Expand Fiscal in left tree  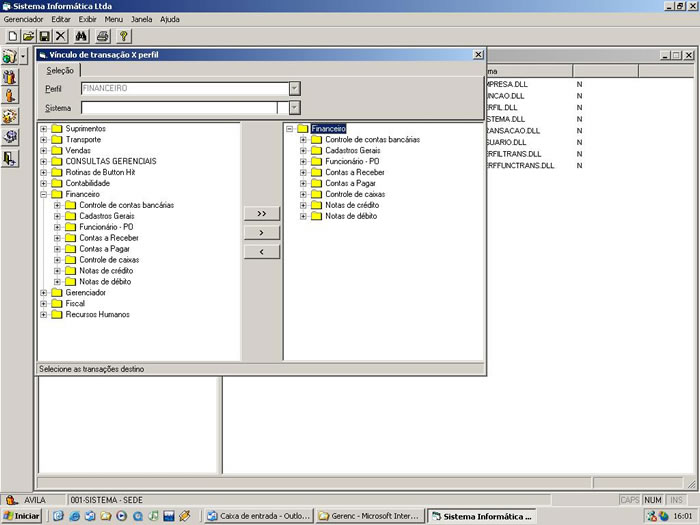click(x=44, y=304)
